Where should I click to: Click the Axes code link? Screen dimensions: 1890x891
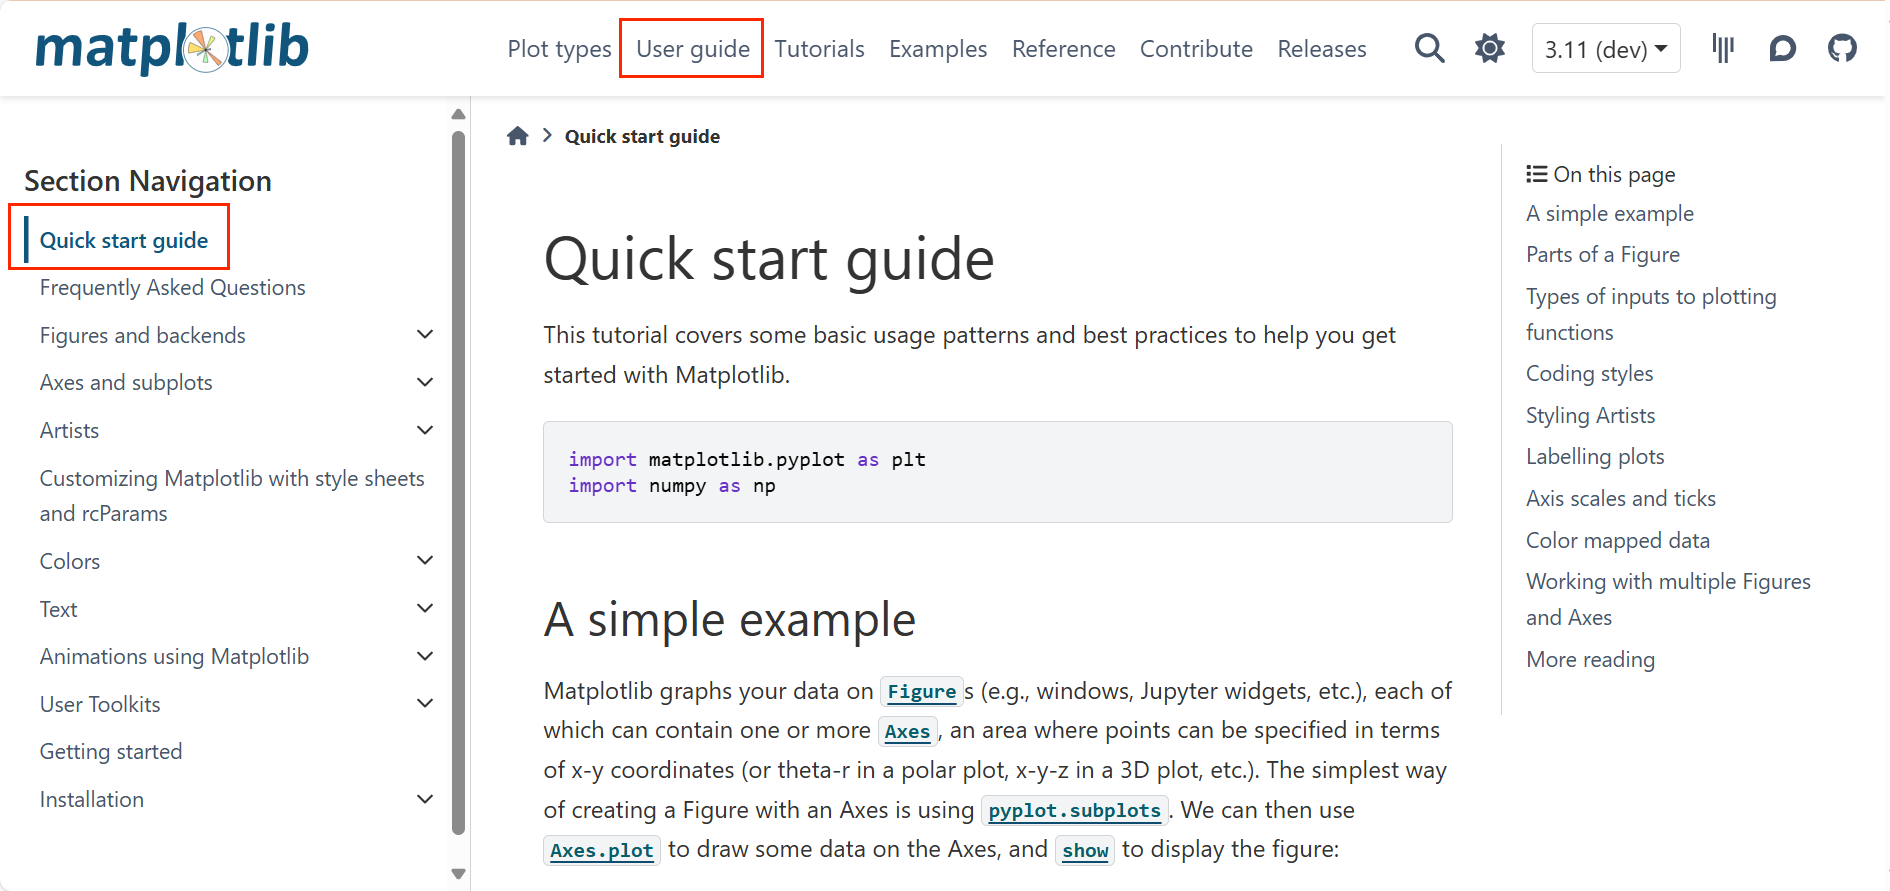tap(907, 731)
